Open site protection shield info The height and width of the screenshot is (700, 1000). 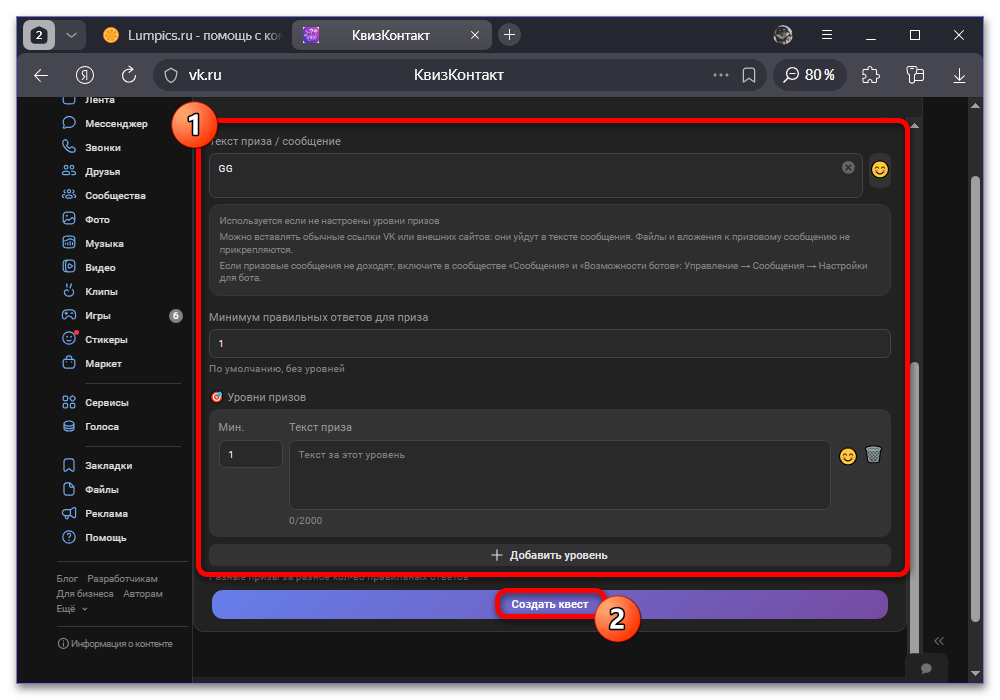click(x=171, y=75)
